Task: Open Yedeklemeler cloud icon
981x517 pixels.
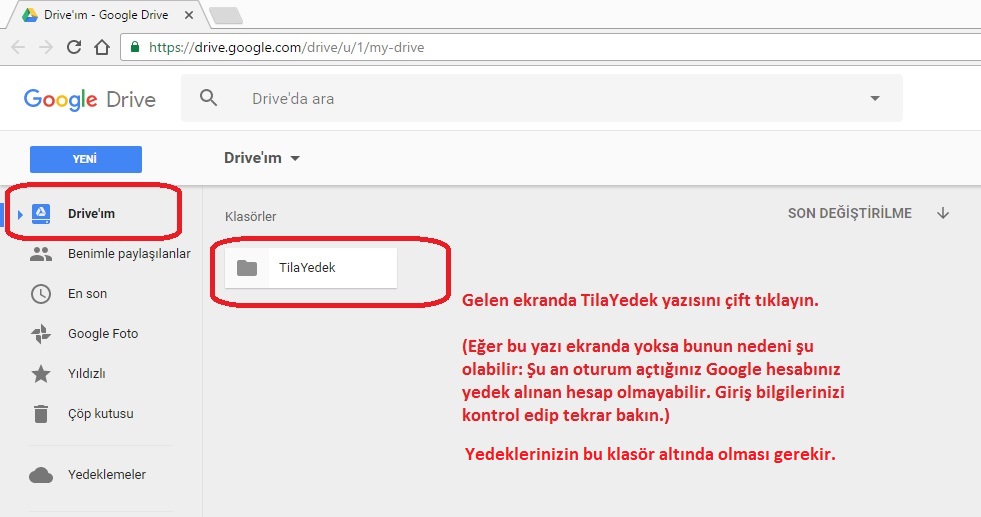Action: coord(41,475)
